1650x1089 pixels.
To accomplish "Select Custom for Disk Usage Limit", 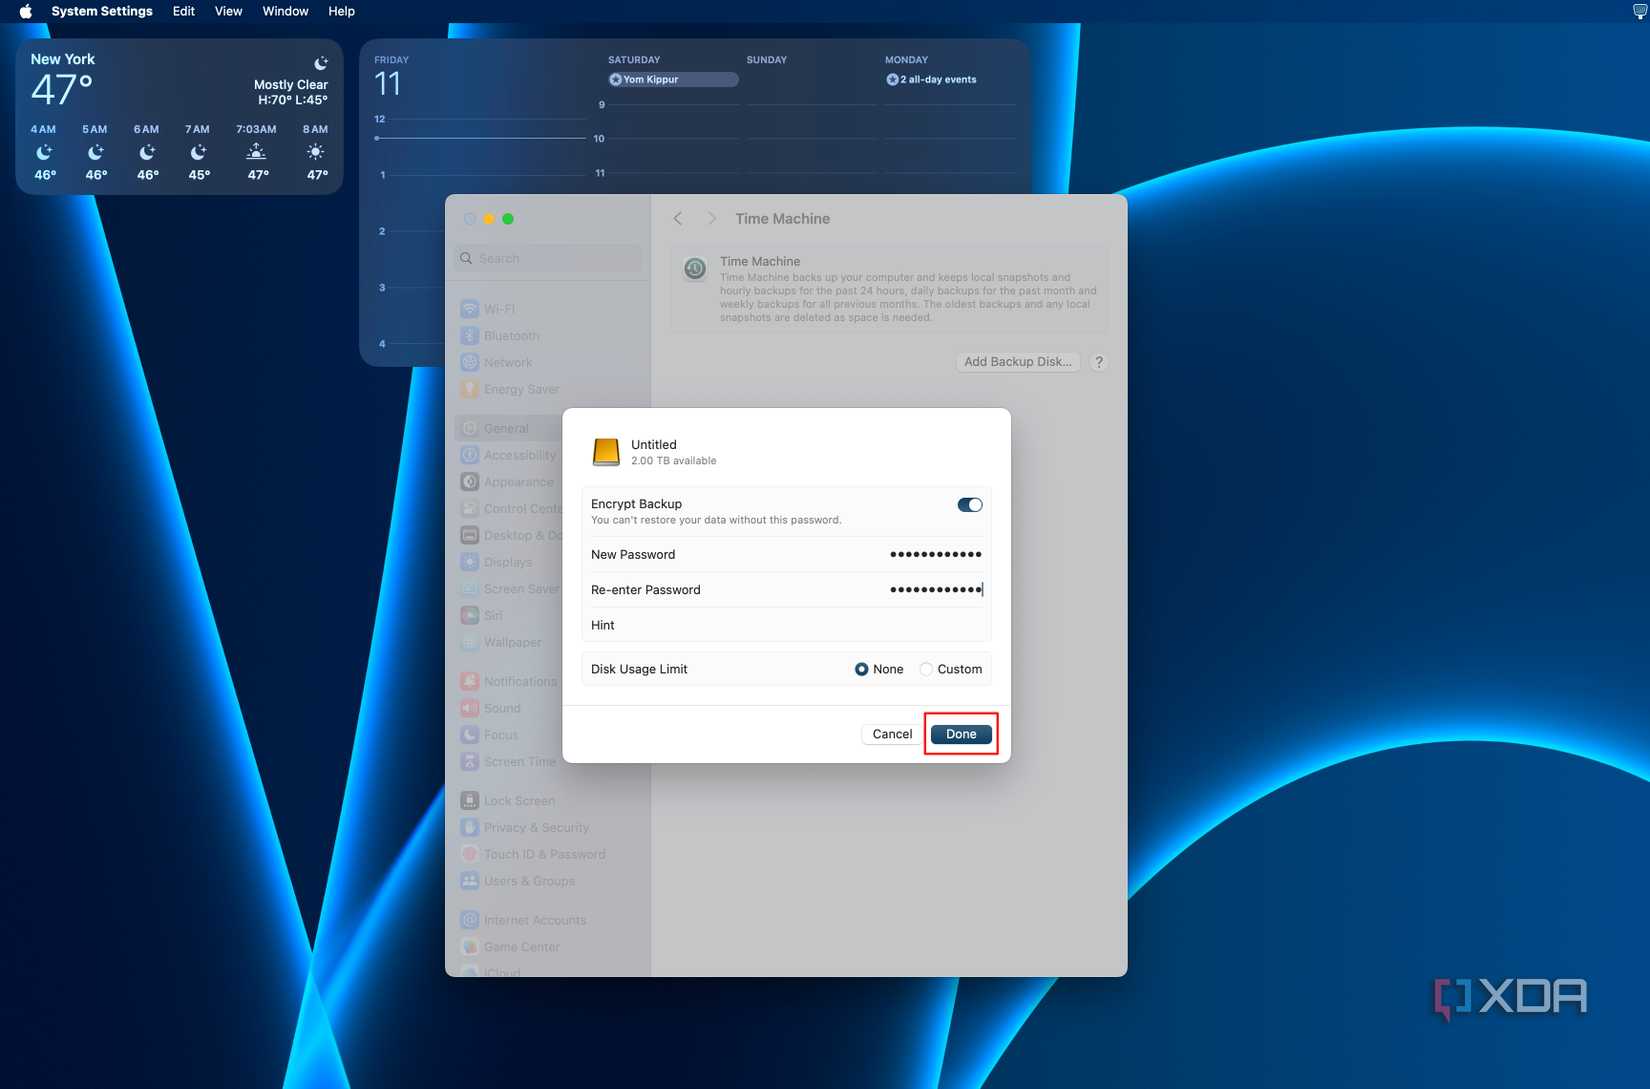I will coord(926,669).
